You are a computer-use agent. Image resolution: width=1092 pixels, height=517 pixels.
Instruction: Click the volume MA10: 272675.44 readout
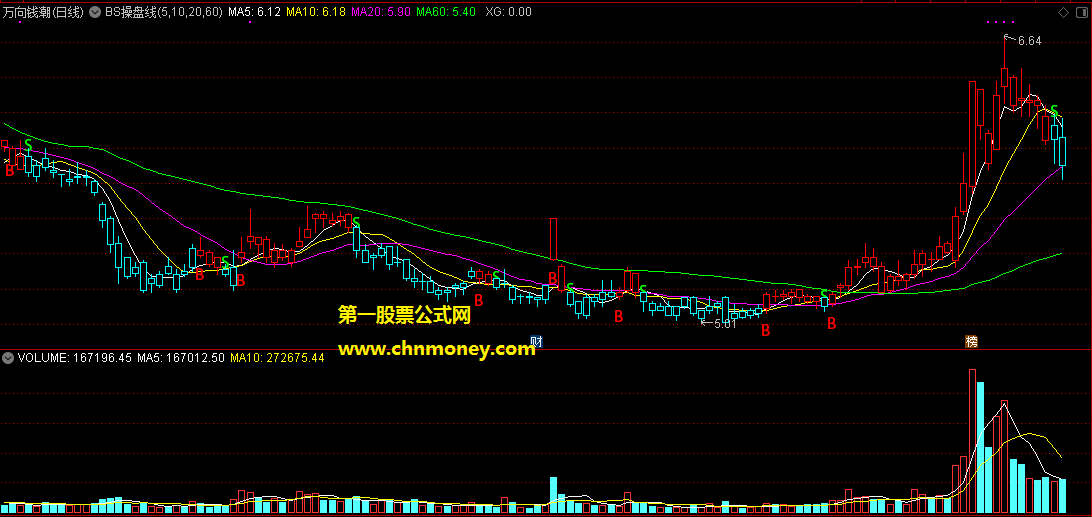click(277, 358)
